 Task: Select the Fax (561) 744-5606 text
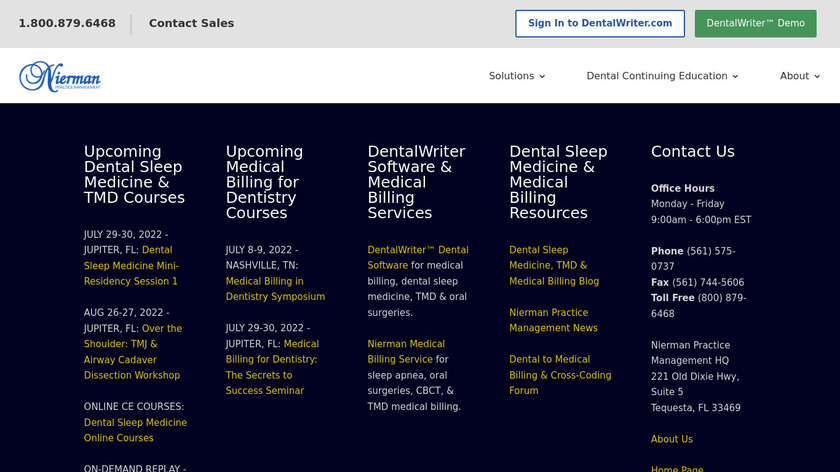coord(698,282)
